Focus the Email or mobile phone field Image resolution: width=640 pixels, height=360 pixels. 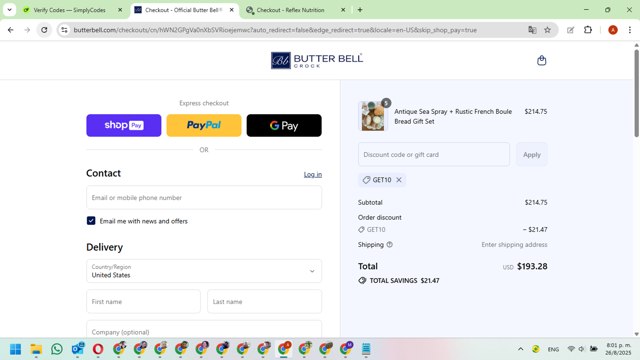click(204, 198)
